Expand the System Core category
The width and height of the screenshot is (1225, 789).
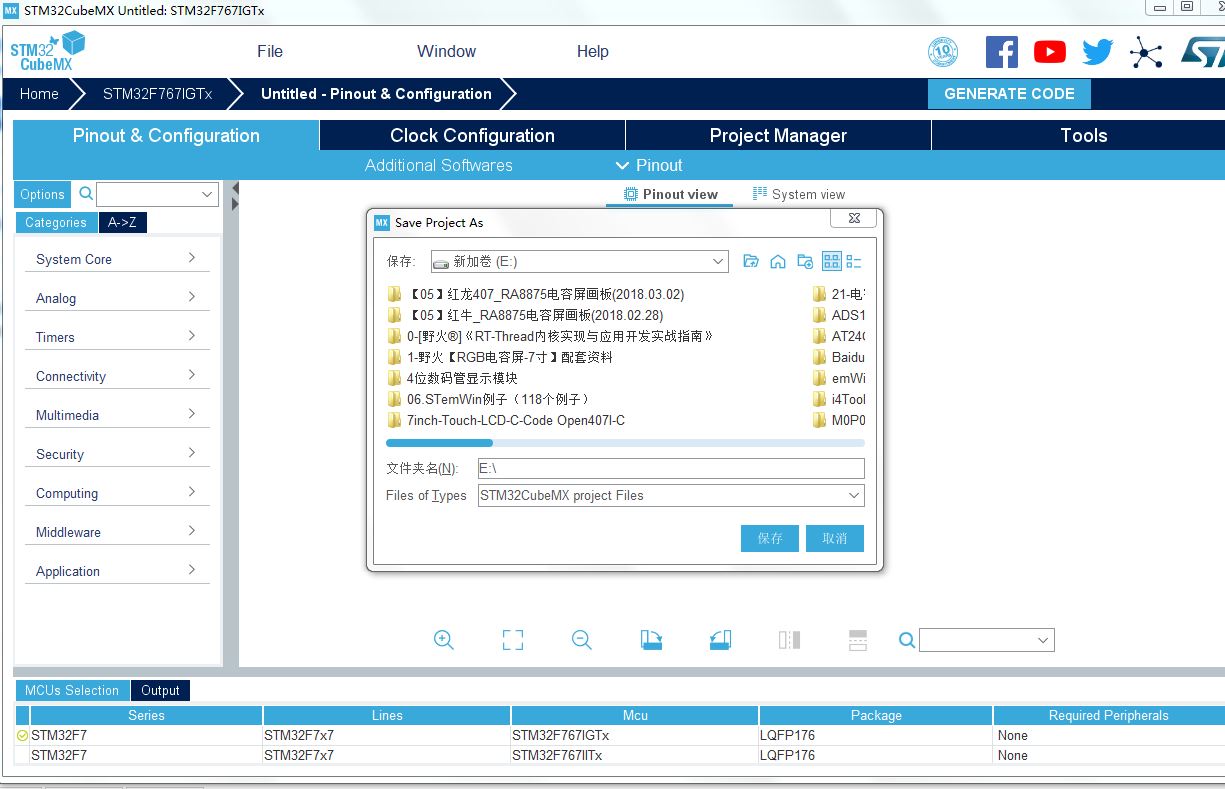[x=117, y=259]
